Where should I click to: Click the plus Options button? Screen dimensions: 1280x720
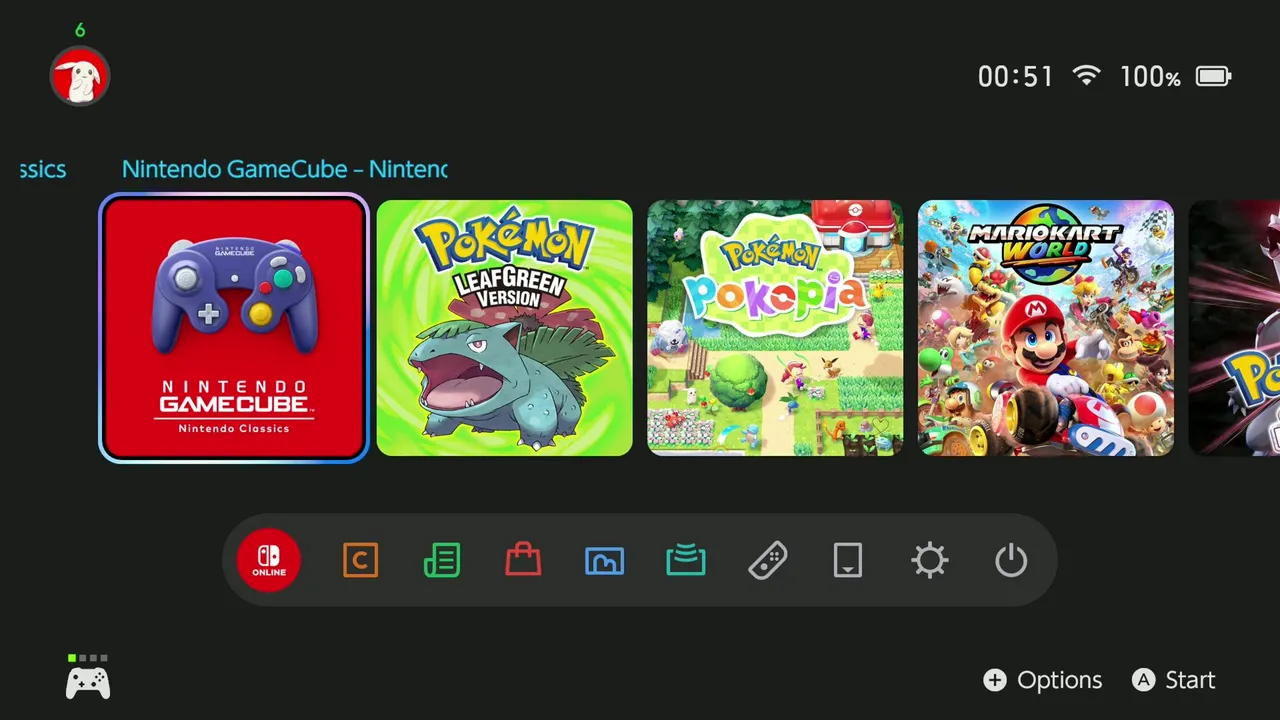[x=1042, y=680]
